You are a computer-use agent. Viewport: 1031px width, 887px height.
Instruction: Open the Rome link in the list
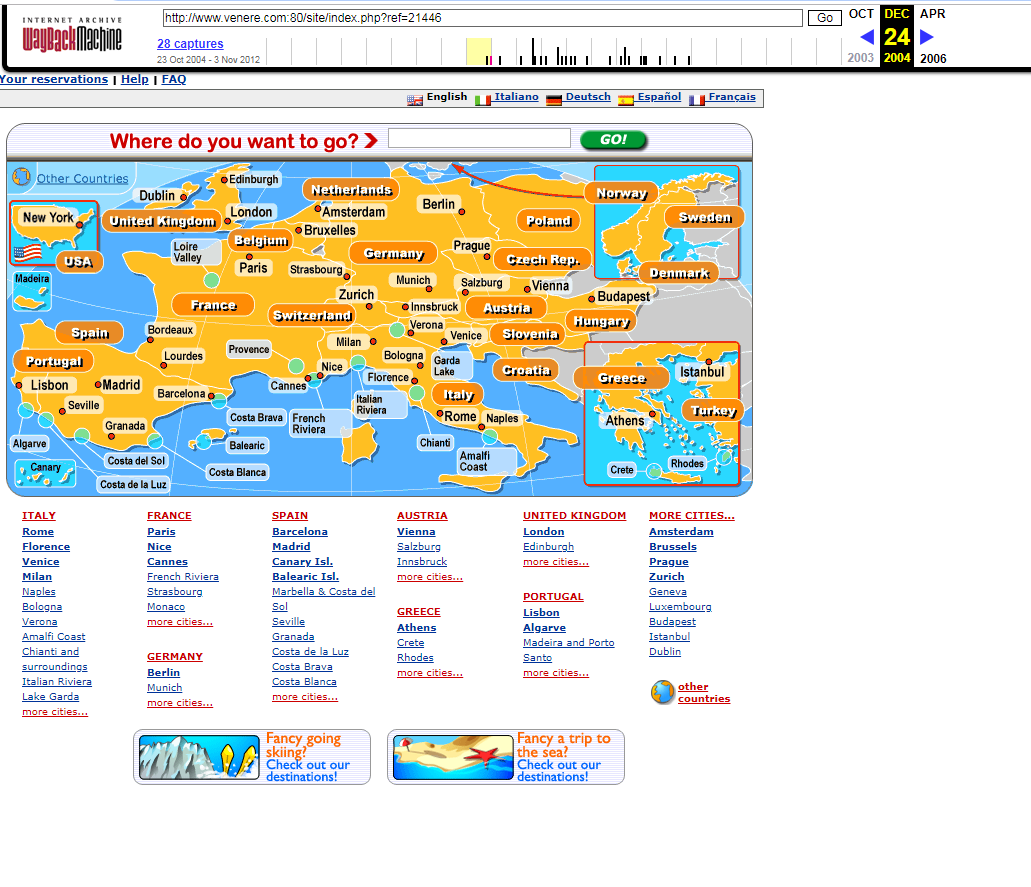click(38, 531)
